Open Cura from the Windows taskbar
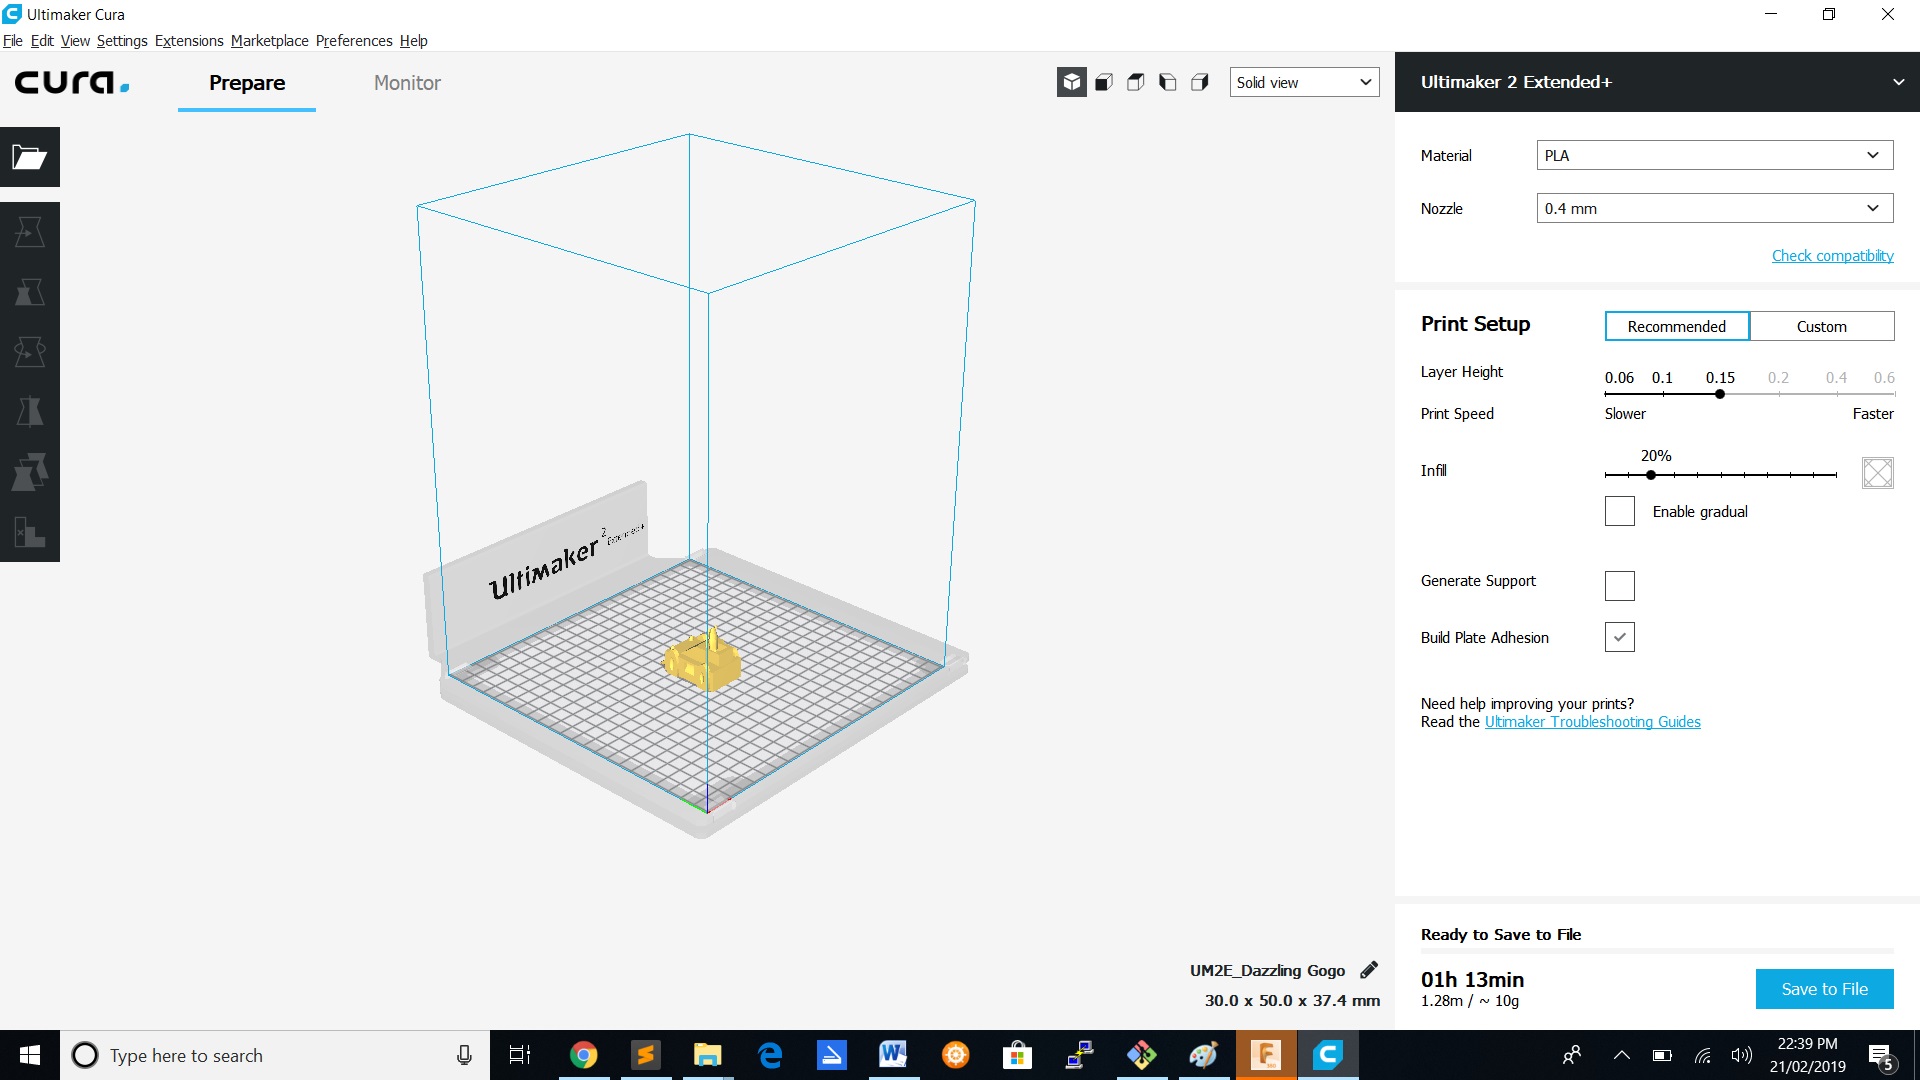1920x1080 pixels. (1327, 1055)
